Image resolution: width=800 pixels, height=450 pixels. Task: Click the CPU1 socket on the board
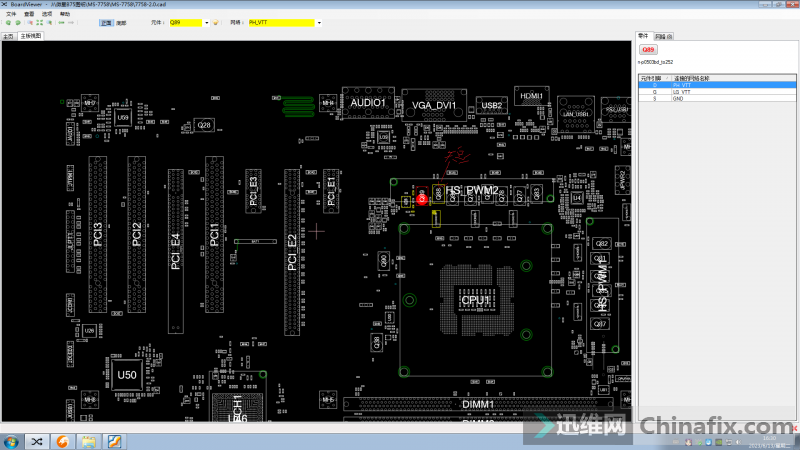(475, 300)
